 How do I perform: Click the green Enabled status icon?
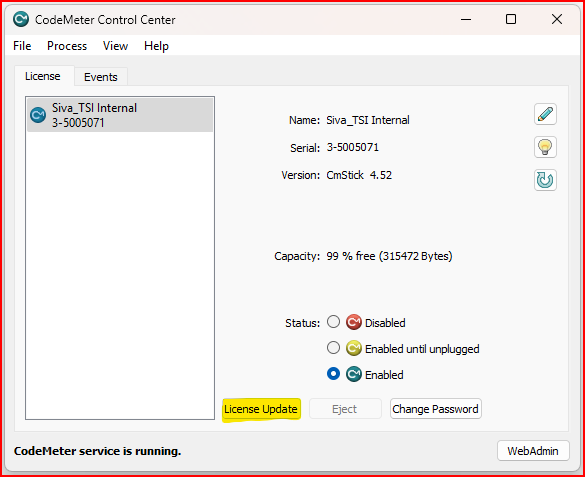point(353,374)
